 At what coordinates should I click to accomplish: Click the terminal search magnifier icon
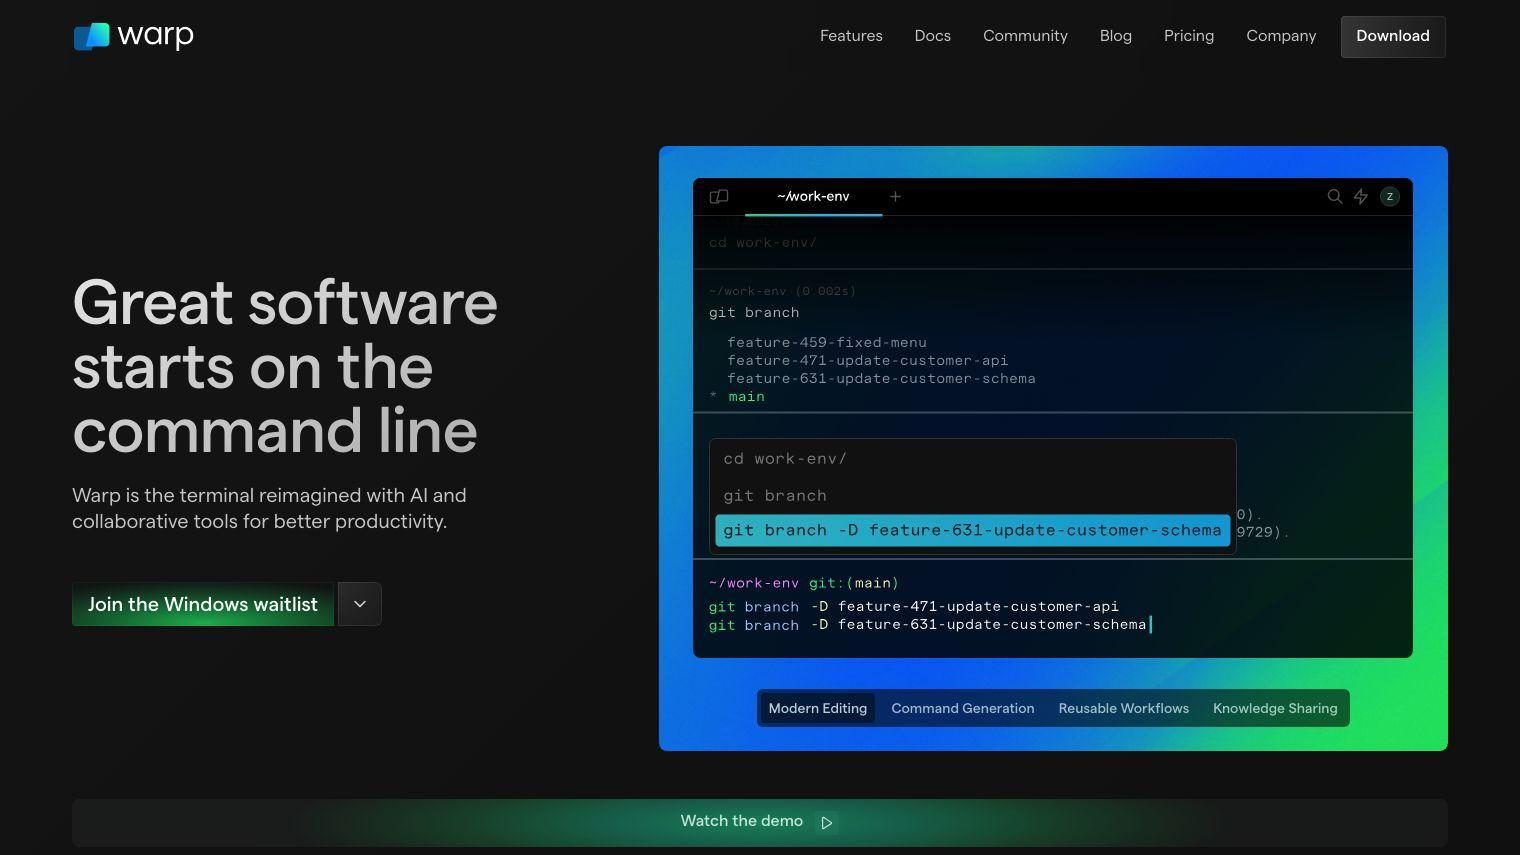[1334, 197]
